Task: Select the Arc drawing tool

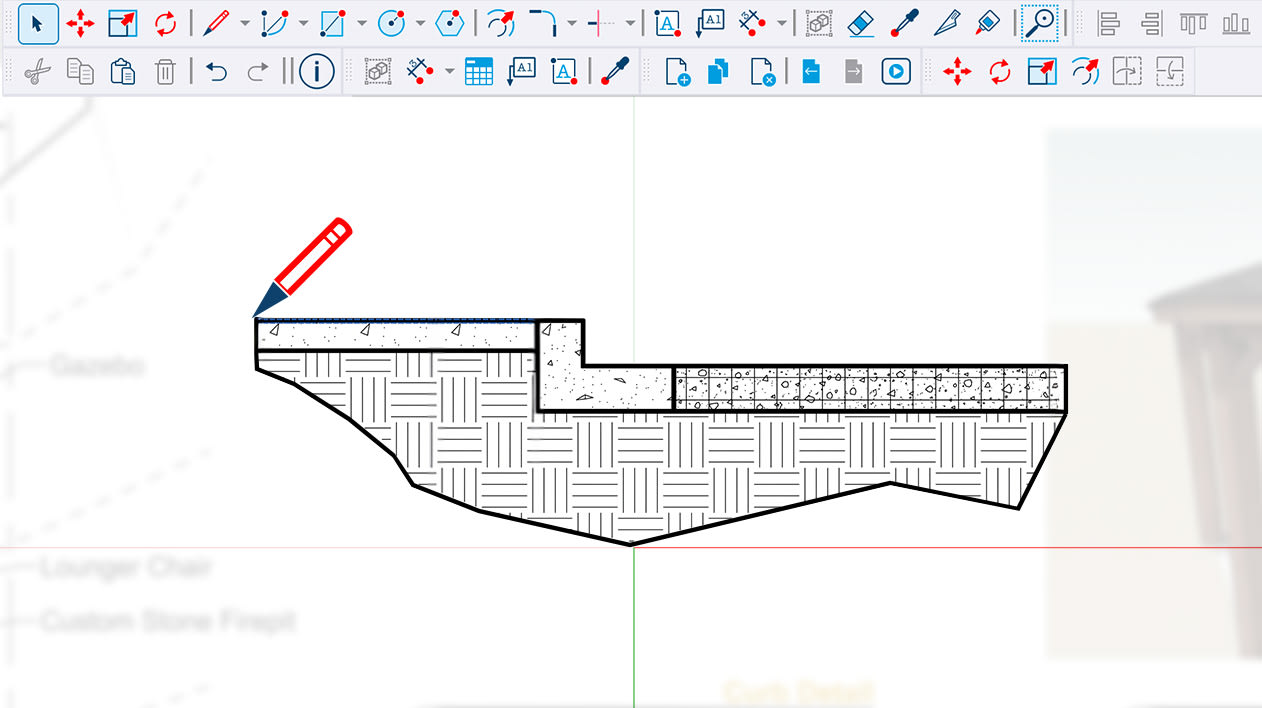Action: point(275,23)
